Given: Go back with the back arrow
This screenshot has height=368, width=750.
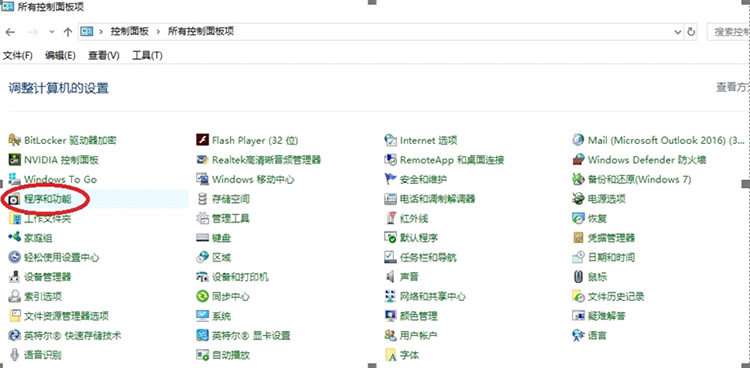Looking at the screenshot, I should (x=10, y=32).
